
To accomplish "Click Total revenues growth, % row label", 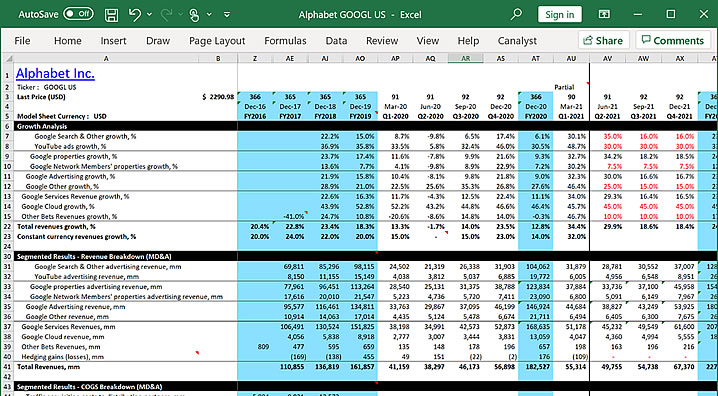I will coord(56,227).
